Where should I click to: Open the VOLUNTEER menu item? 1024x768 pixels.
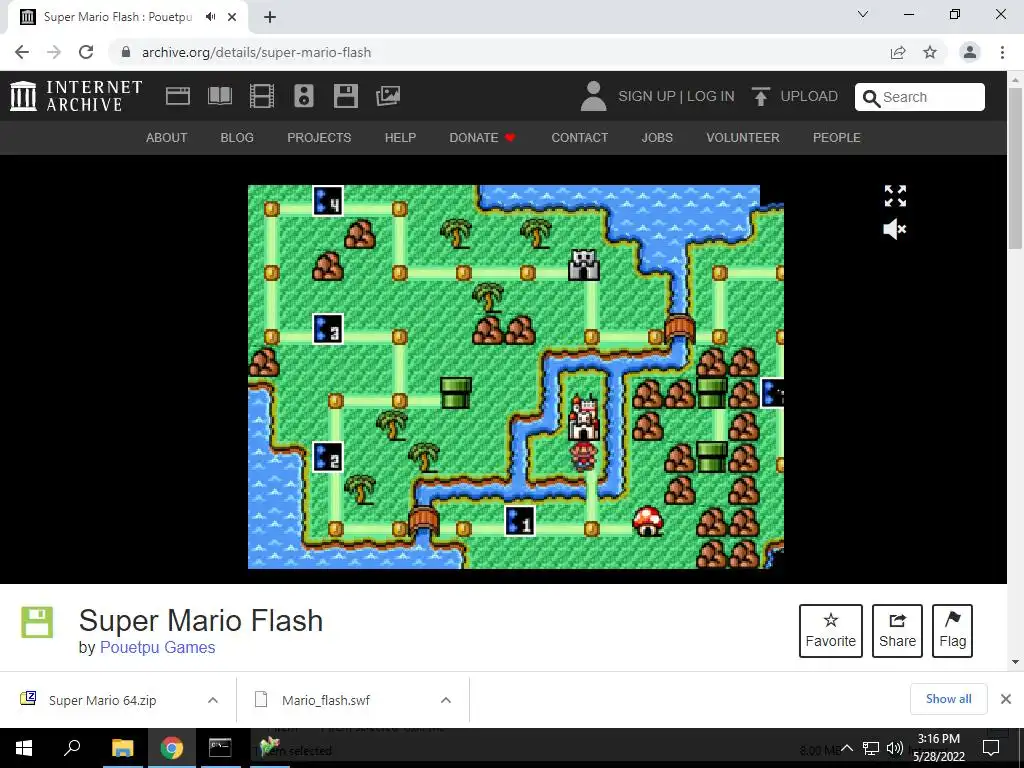743,138
